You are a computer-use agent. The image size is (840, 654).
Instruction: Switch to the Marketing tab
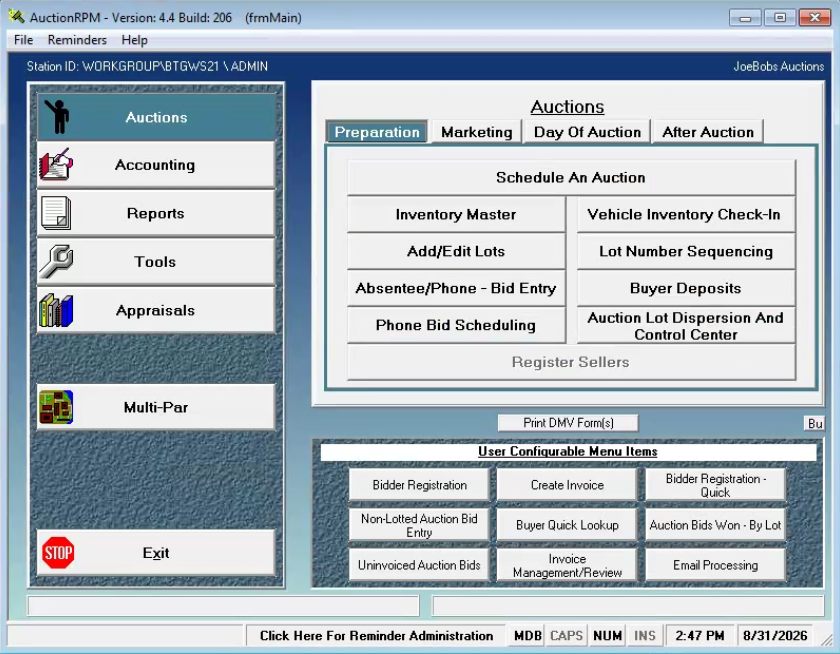click(x=477, y=132)
